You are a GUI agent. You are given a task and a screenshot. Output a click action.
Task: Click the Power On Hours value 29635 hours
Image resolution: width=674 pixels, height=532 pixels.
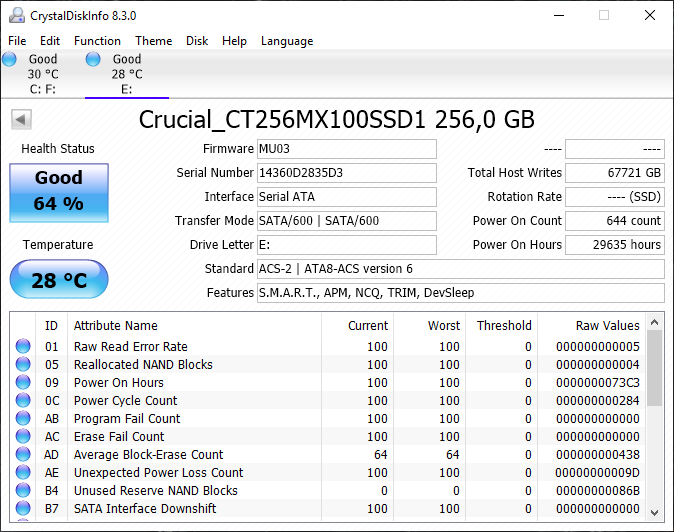tap(615, 245)
